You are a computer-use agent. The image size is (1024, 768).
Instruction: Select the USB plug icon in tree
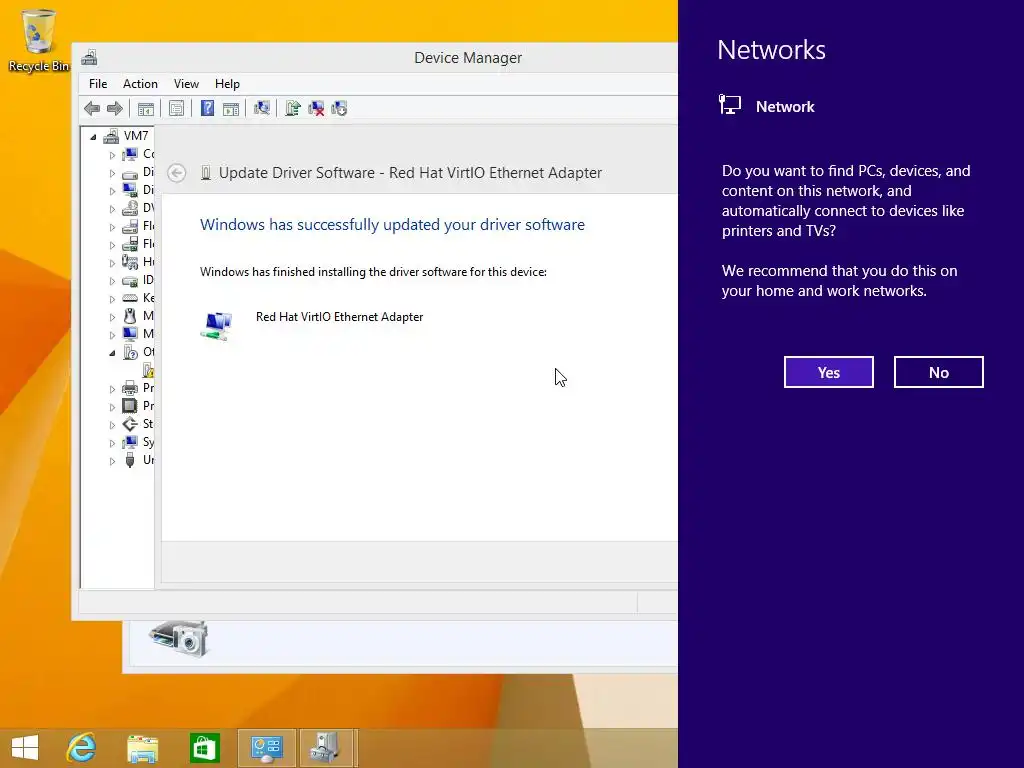(x=130, y=460)
